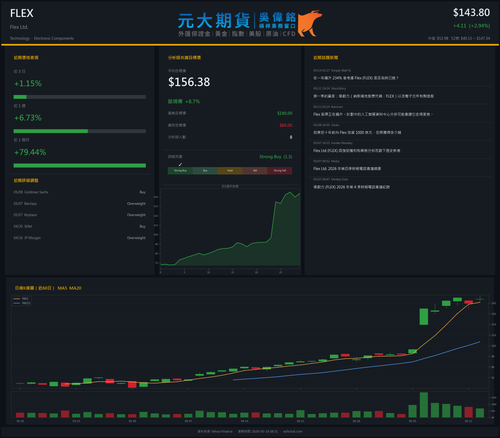Image resolution: width=500 pixels, height=438 pixels.
Task: Select the Hold rating segment
Action: pyautogui.click(x=230, y=171)
